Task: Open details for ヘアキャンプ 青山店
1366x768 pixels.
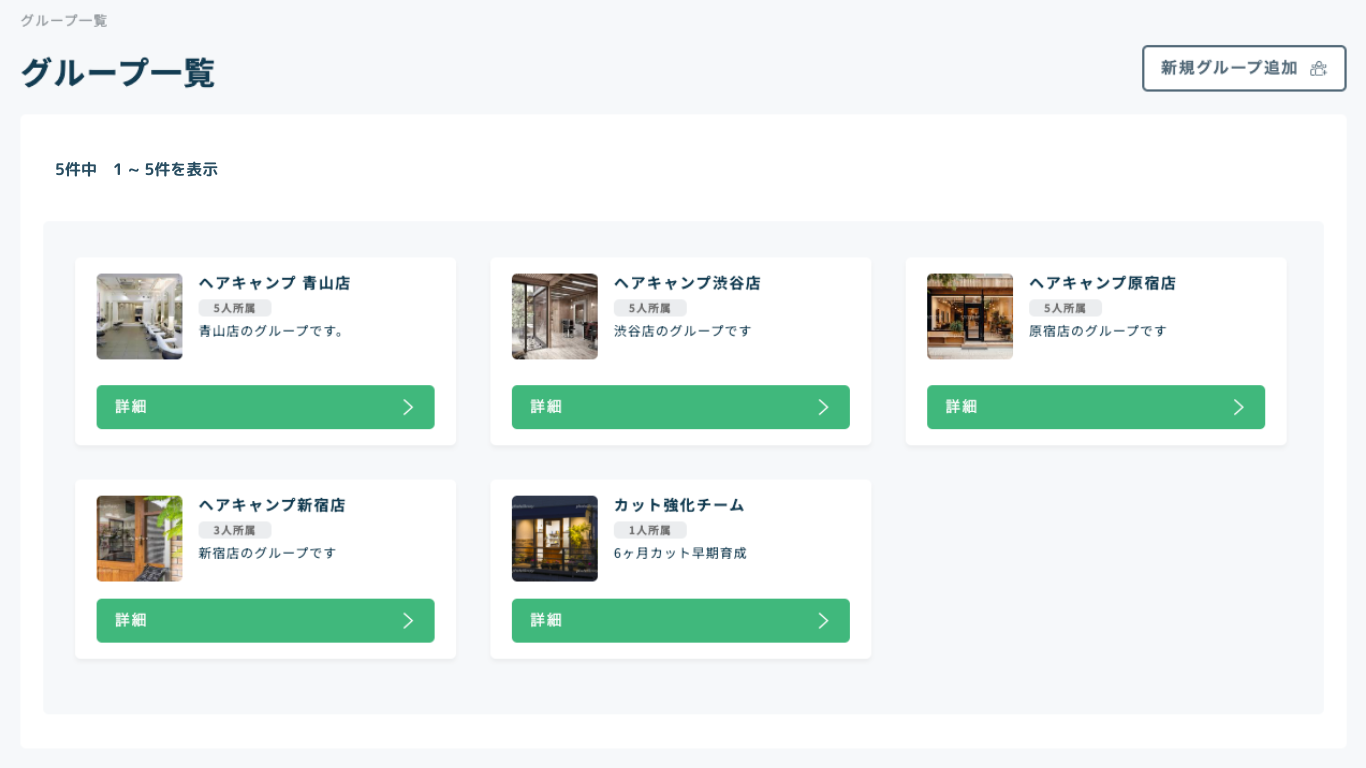Action: pyautogui.click(x=265, y=407)
